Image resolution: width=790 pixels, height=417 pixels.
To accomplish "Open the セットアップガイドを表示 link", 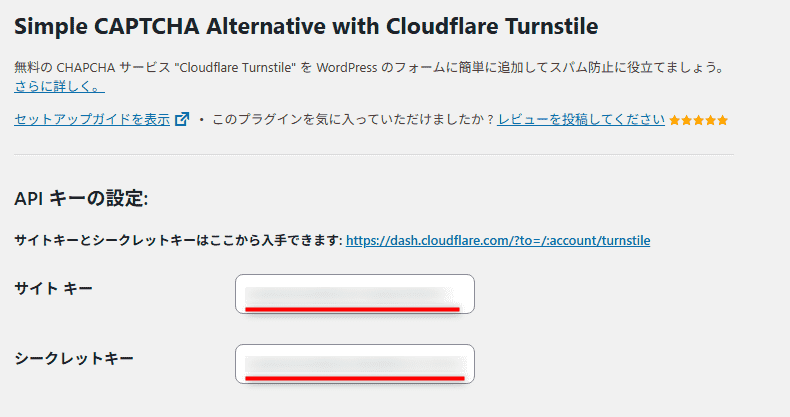I will [92, 120].
